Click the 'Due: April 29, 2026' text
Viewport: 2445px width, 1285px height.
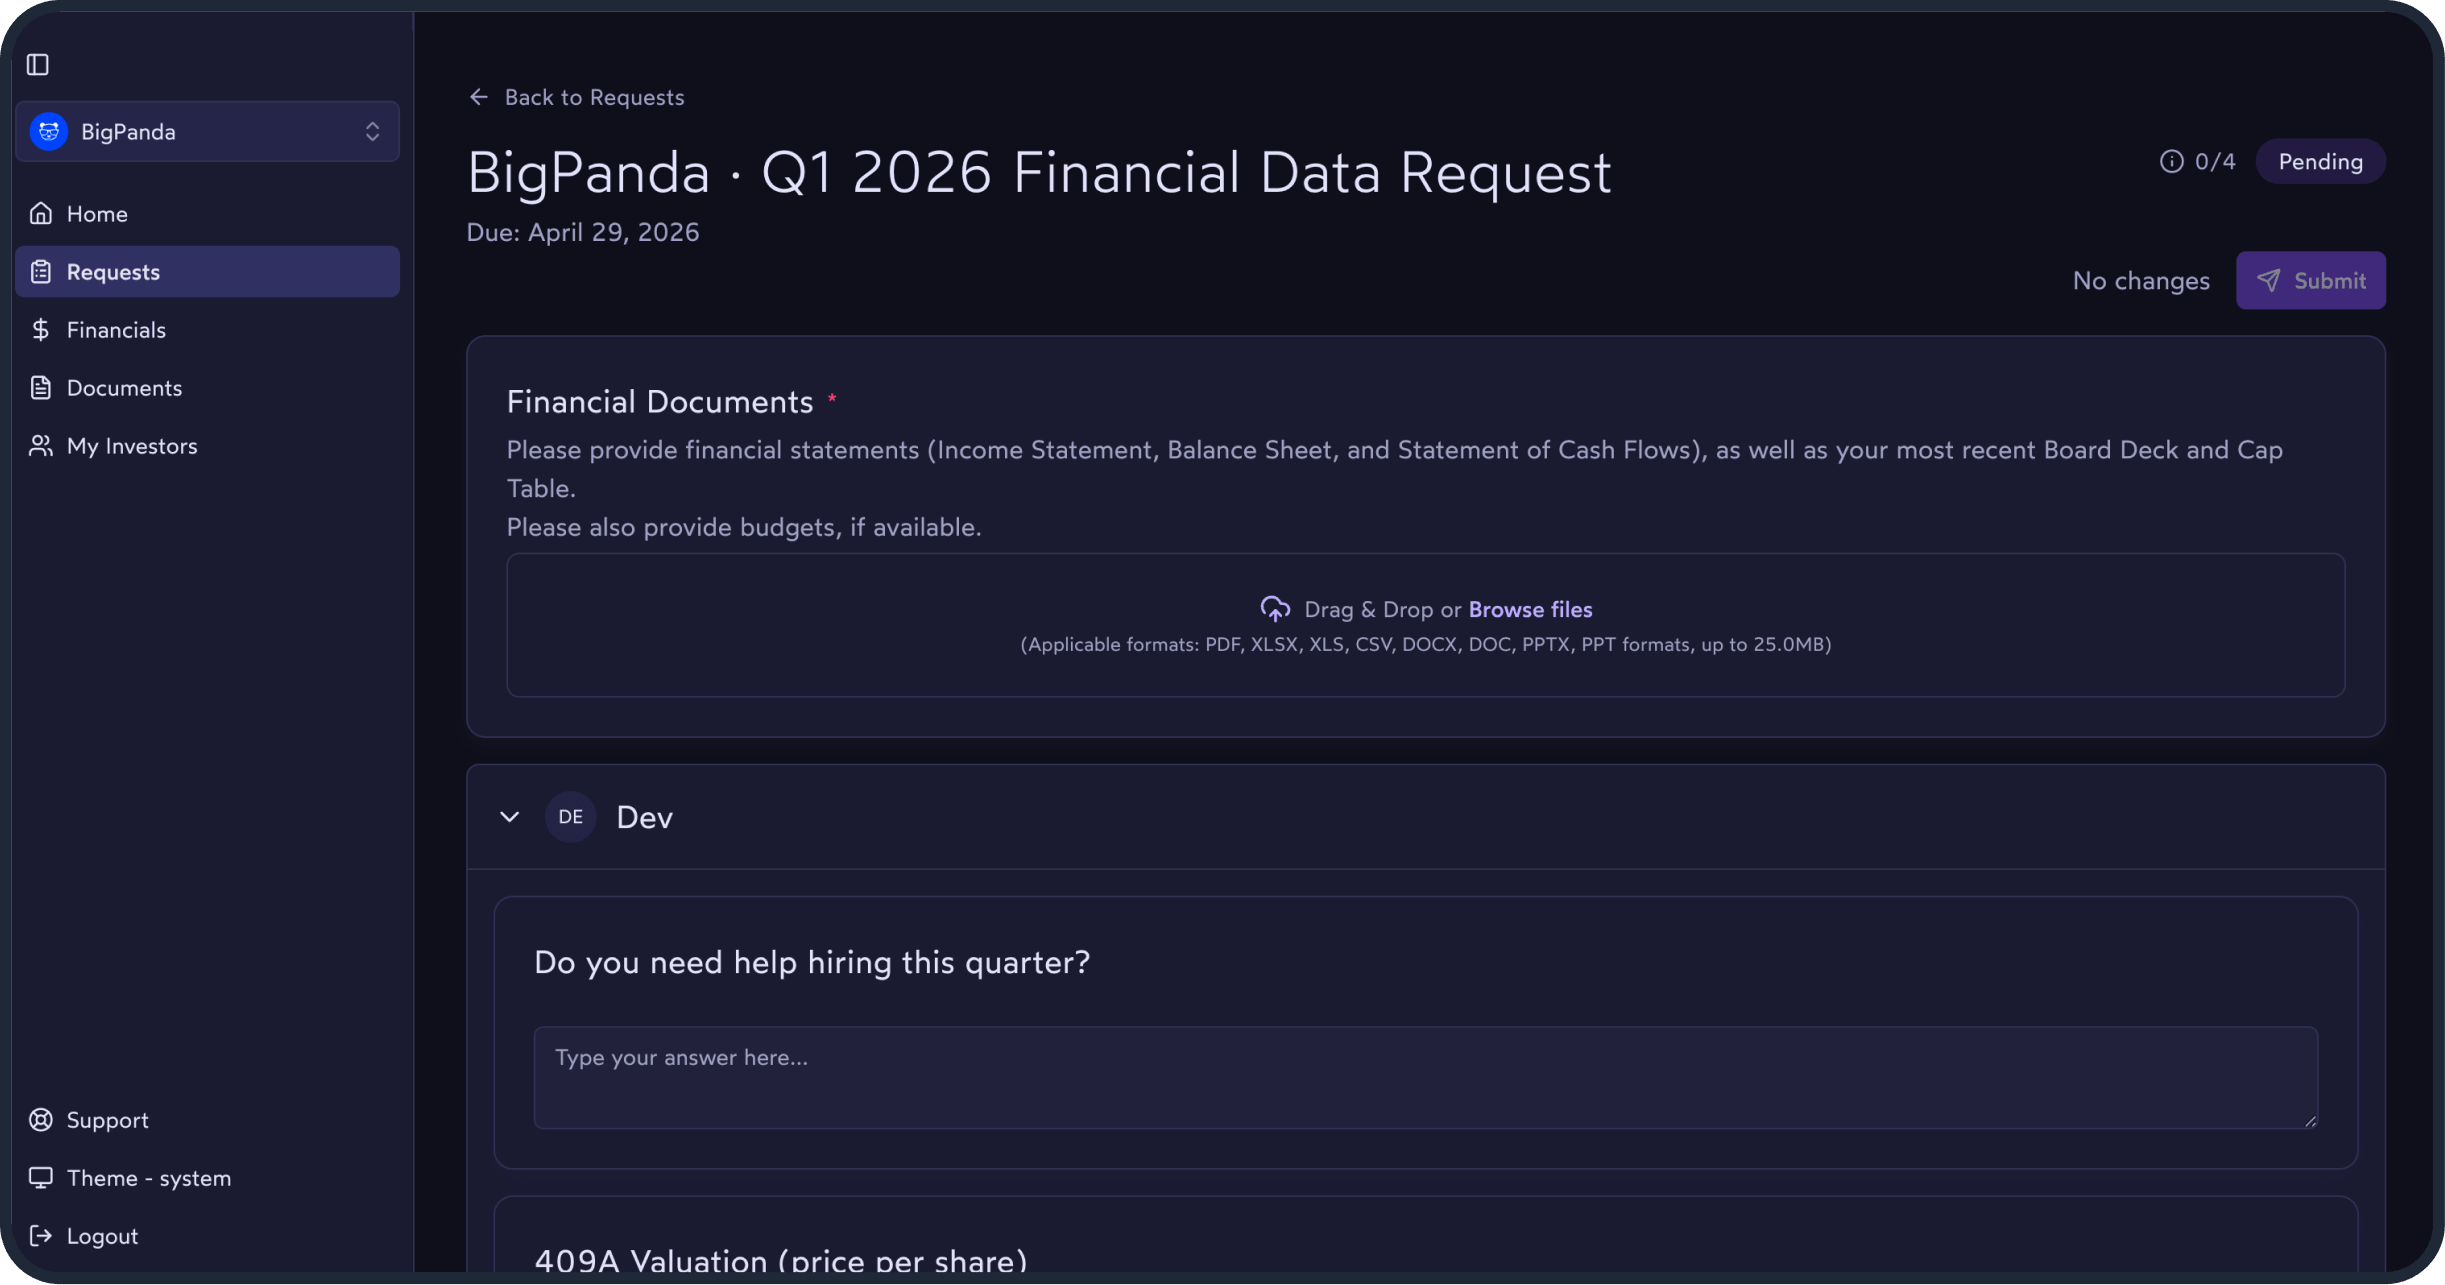583,232
